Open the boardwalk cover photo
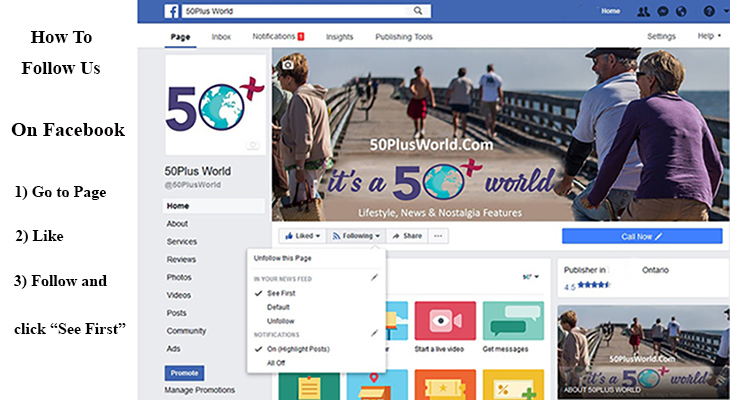Image resolution: width=730 pixels, height=400 pixels. (500, 134)
